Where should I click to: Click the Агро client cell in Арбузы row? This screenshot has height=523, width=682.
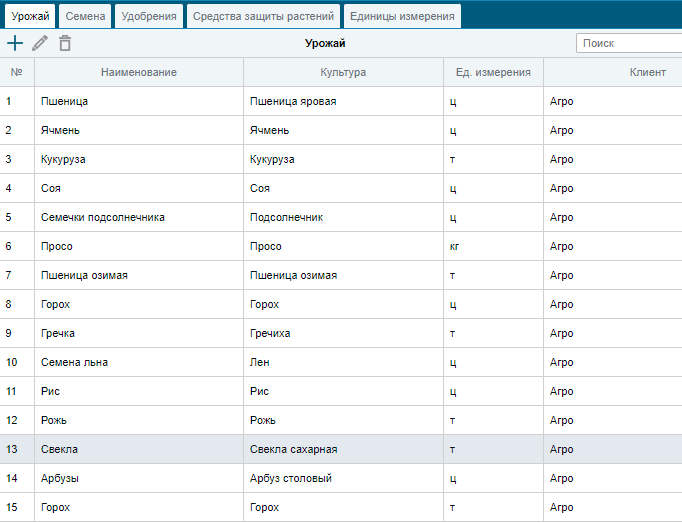613,478
